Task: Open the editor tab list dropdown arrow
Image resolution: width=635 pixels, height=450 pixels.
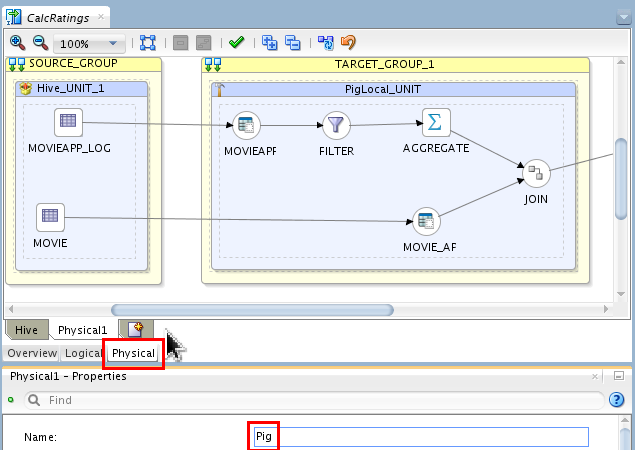Action: [623, 17]
